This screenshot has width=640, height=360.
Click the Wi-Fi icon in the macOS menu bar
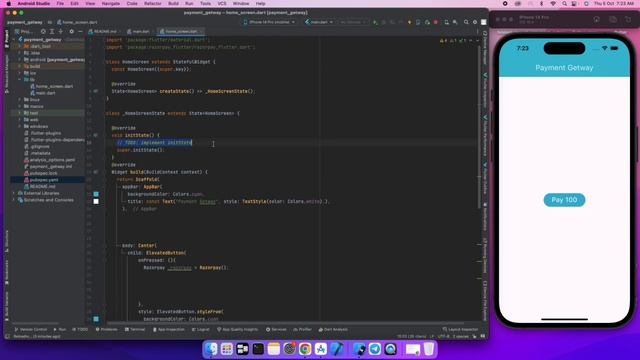553,4
